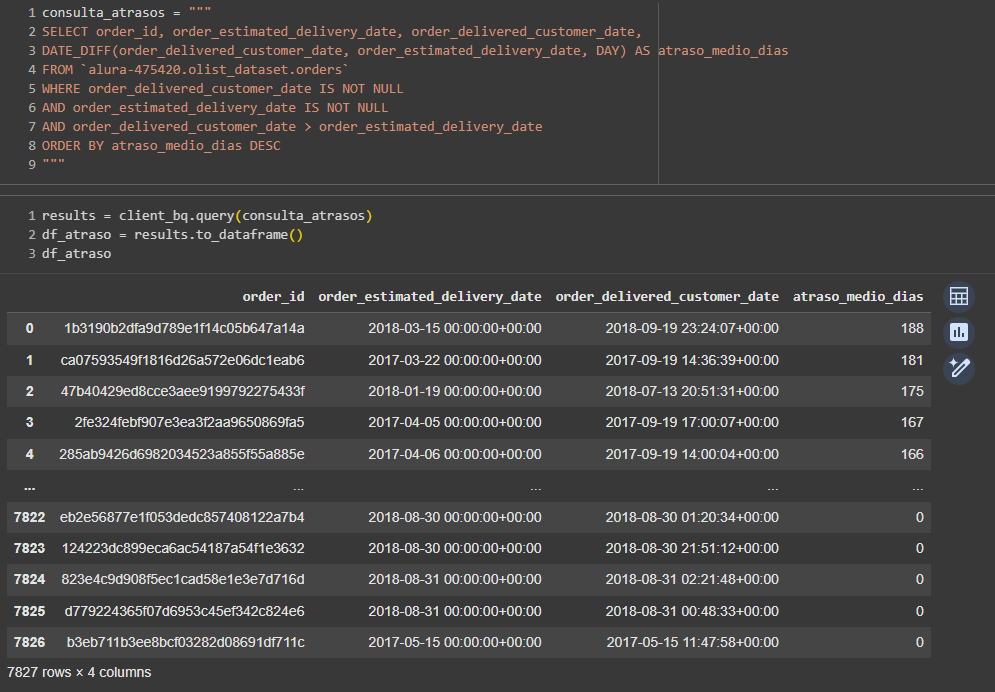Select the order_estimated_delivery_date column header
Screen dimensions: 995x692
[x=429, y=296]
